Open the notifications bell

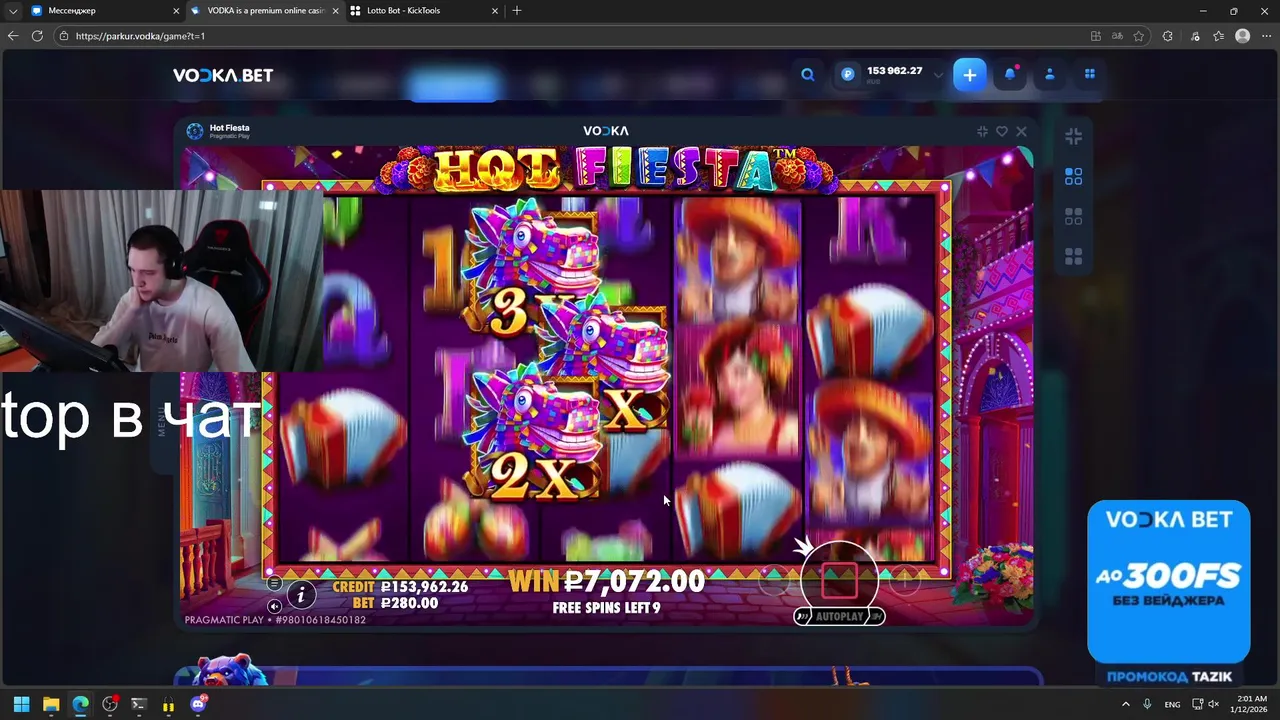click(1010, 75)
